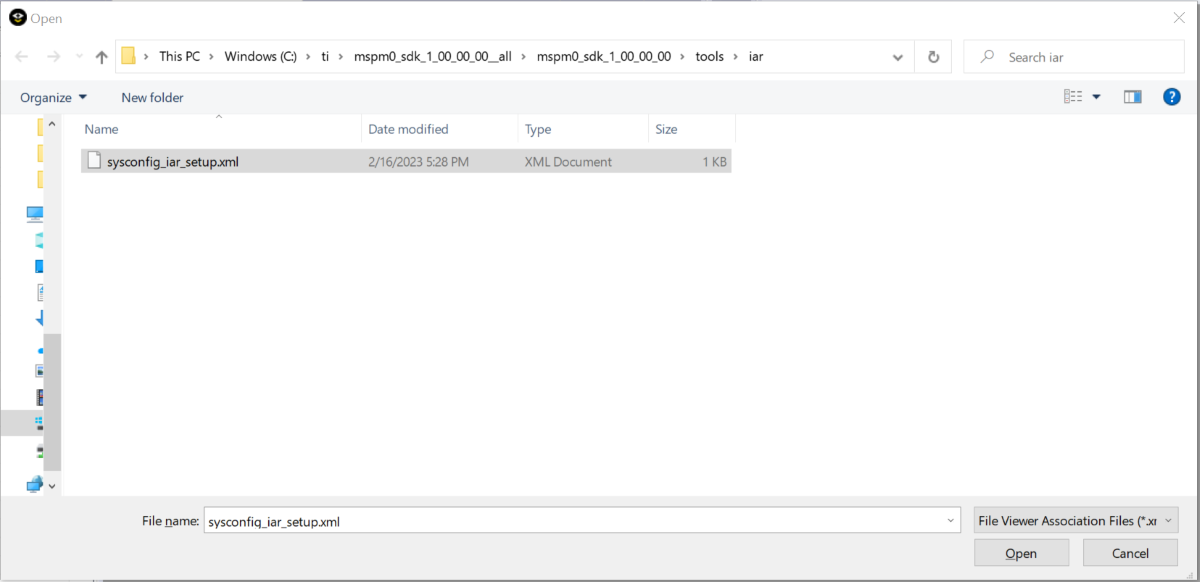Click New folder in the toolbar
1200x582 pixels.
pos(152,97)
